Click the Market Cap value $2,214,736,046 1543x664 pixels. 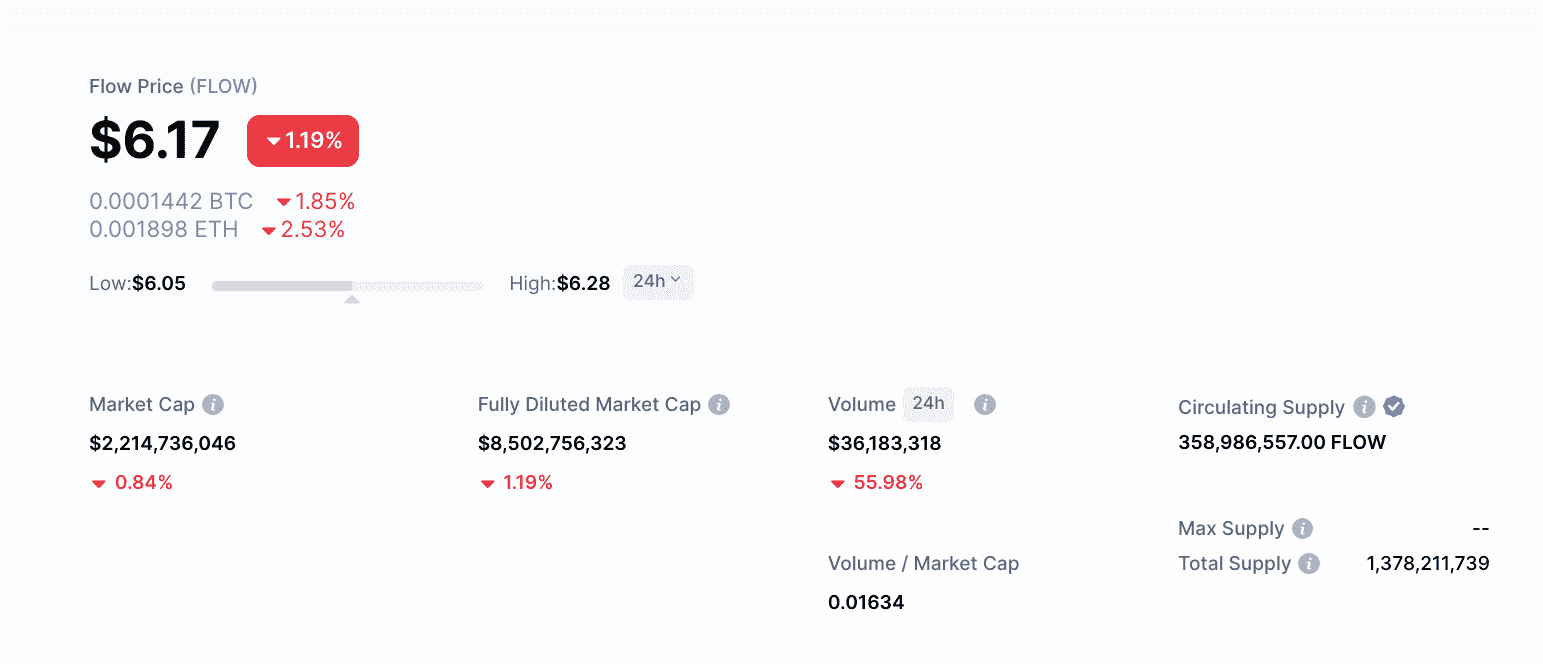(163, 443)
